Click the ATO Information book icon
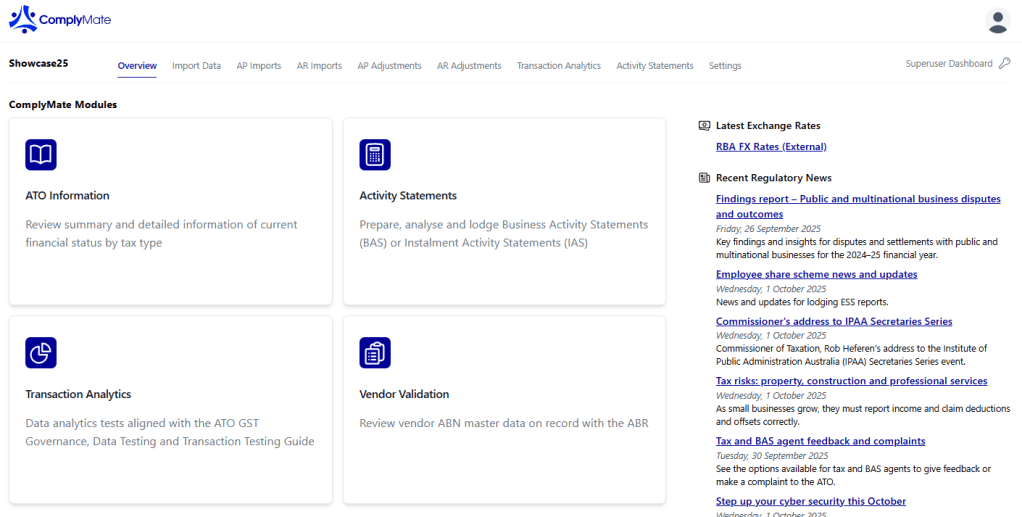Image resolution: width=1022 pixels, height=517 pixels. tap(41, 155)
